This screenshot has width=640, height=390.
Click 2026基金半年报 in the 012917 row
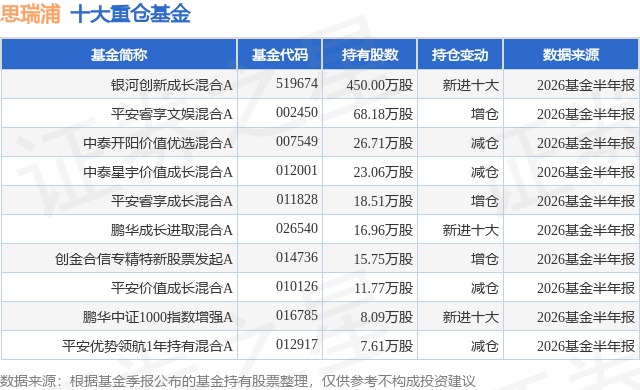point(586,346)
